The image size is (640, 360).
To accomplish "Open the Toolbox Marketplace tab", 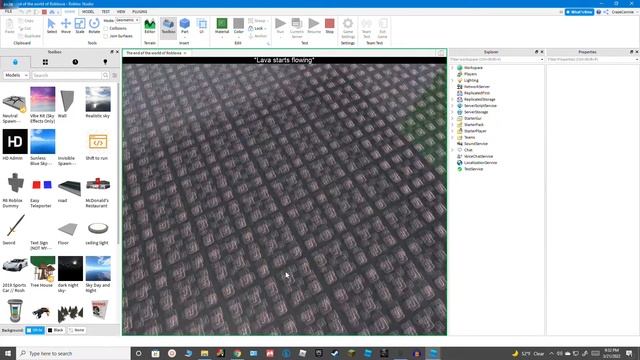I will pos(15,62).
